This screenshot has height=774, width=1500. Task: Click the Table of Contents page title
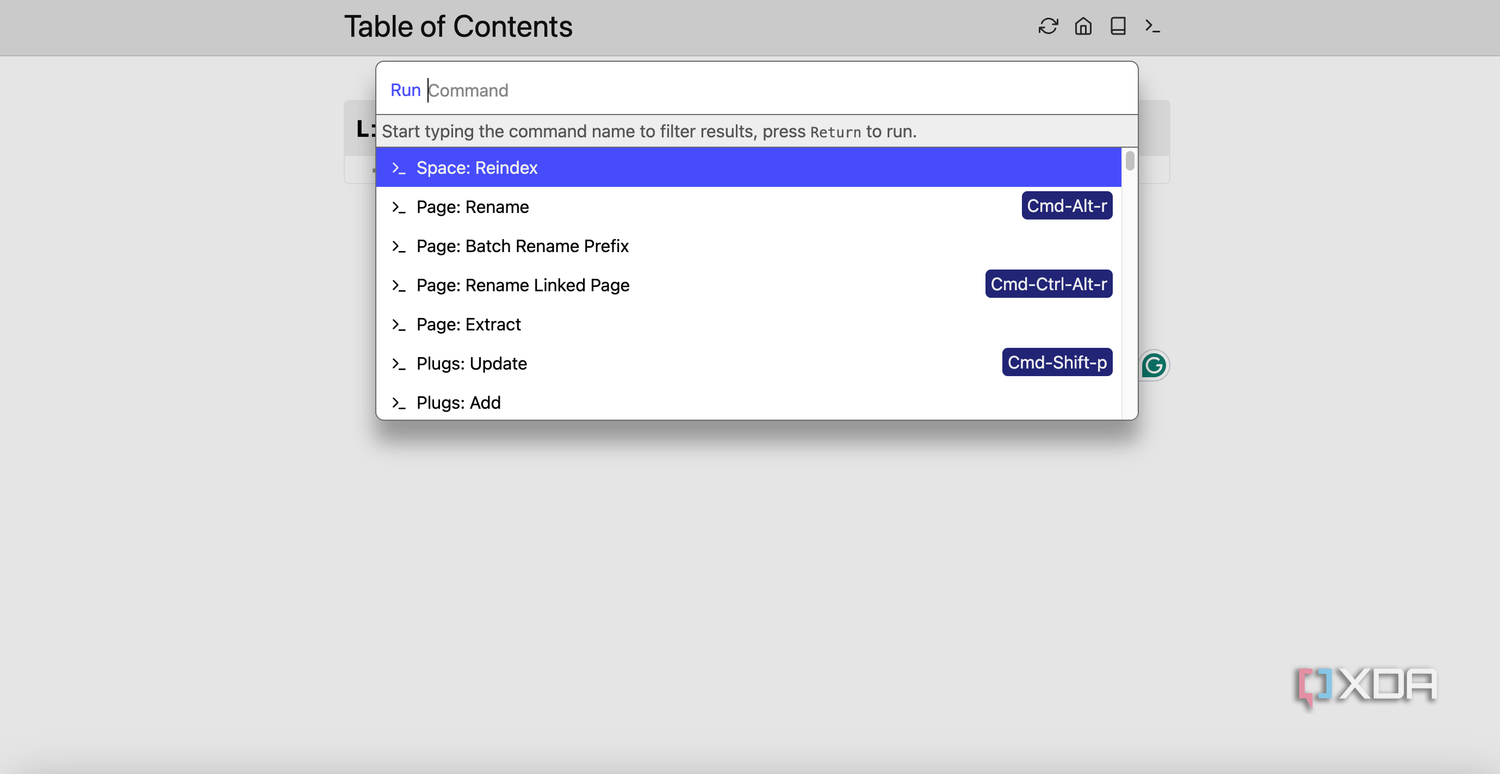(458, 27)
